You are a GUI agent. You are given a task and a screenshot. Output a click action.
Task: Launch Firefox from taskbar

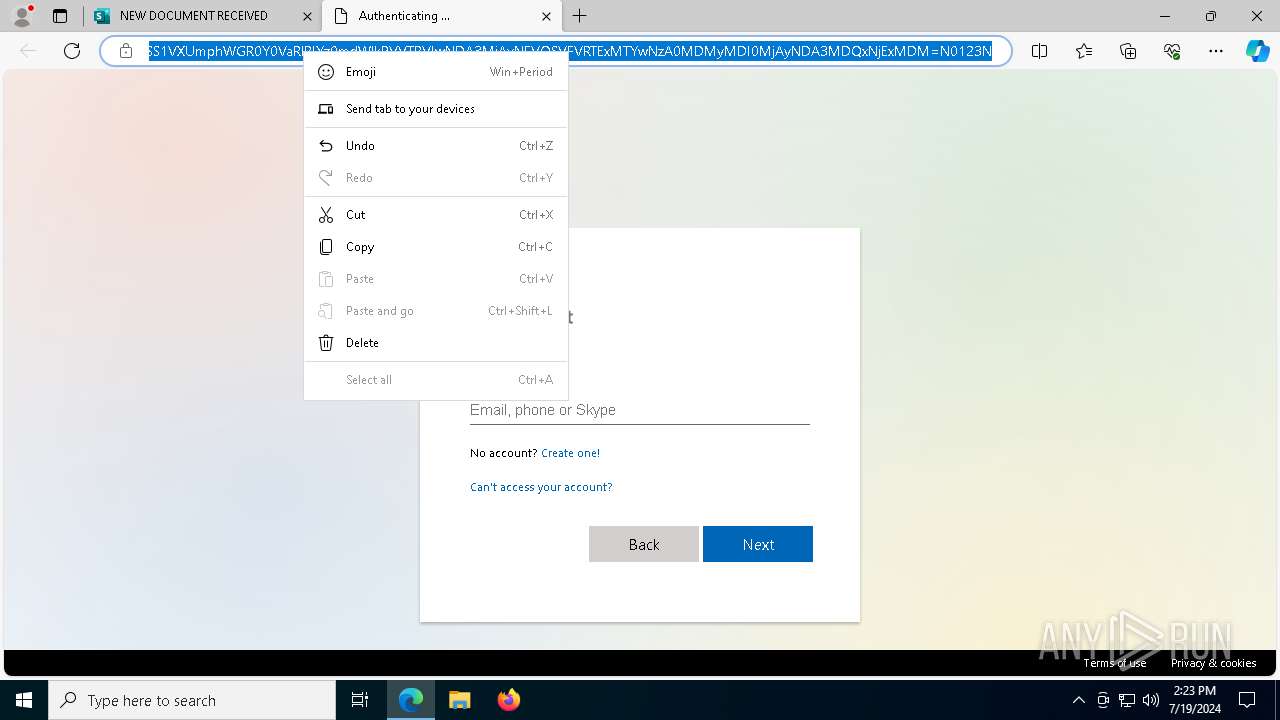[x=508, y=700]
